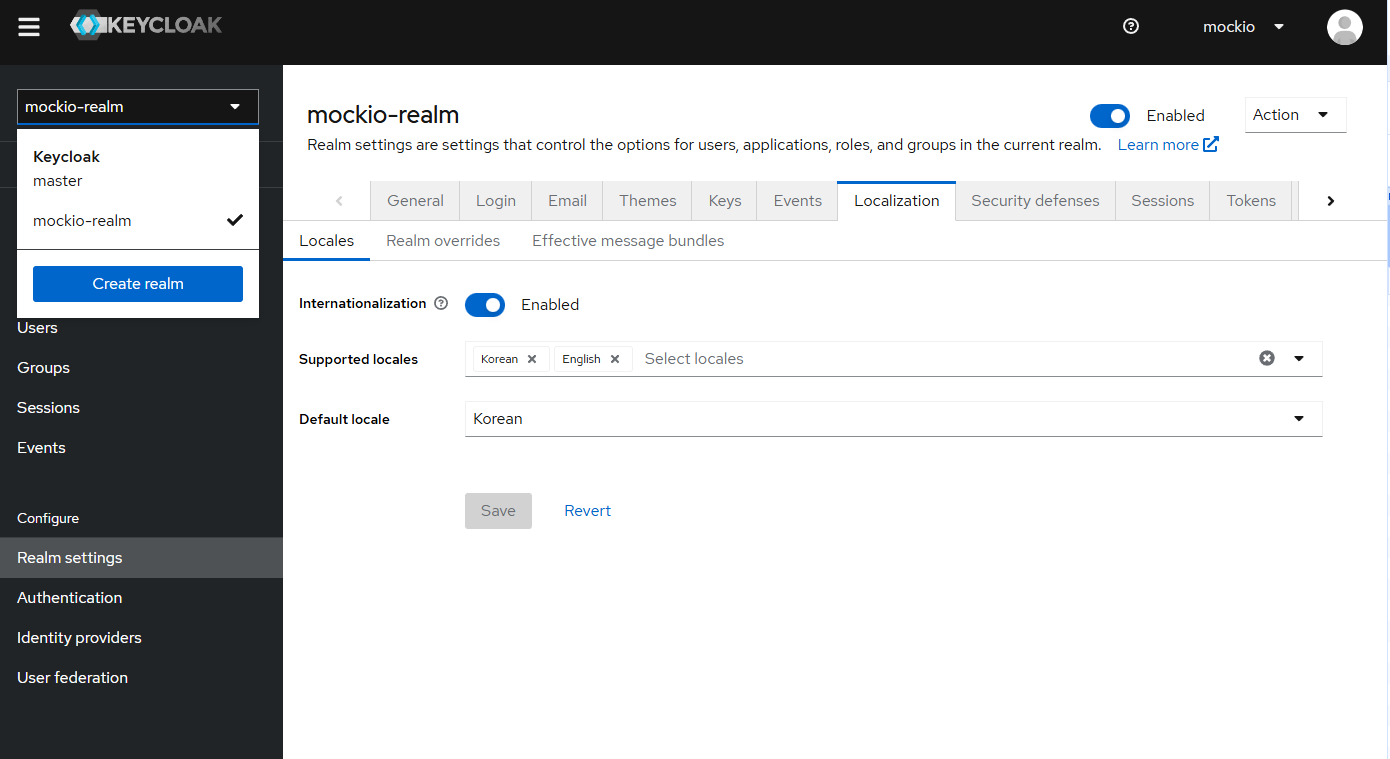Open the Learn more link

1168,145
